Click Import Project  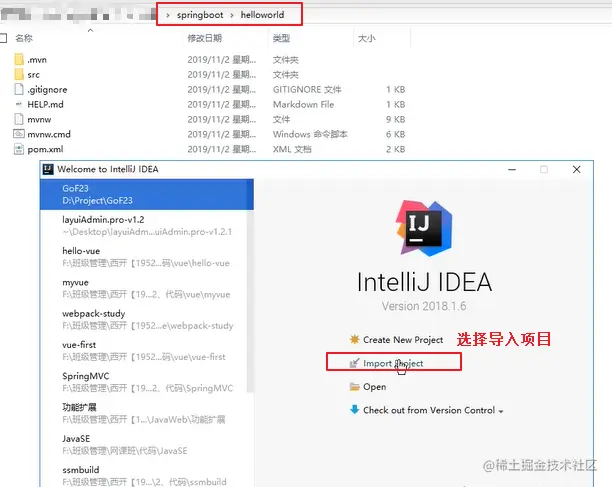click(x=393, y=363)
